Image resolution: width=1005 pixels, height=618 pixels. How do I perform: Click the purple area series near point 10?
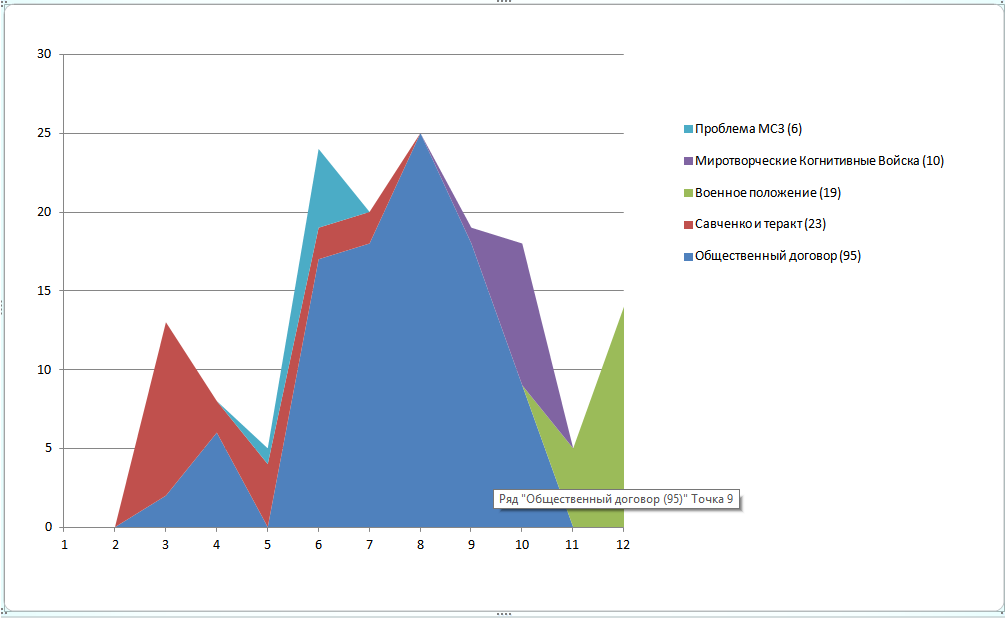click(x=515, y=300)
